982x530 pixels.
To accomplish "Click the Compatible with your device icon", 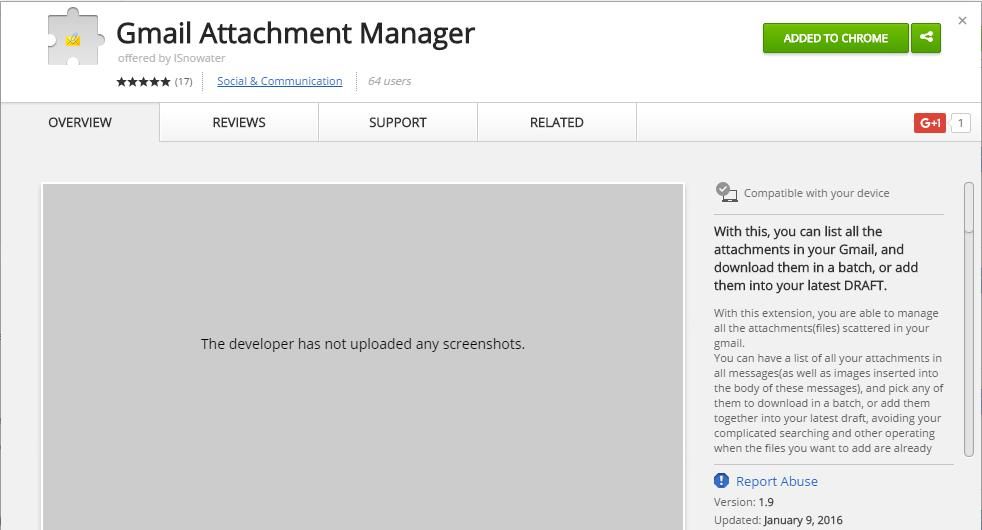I will click(726, 192).
